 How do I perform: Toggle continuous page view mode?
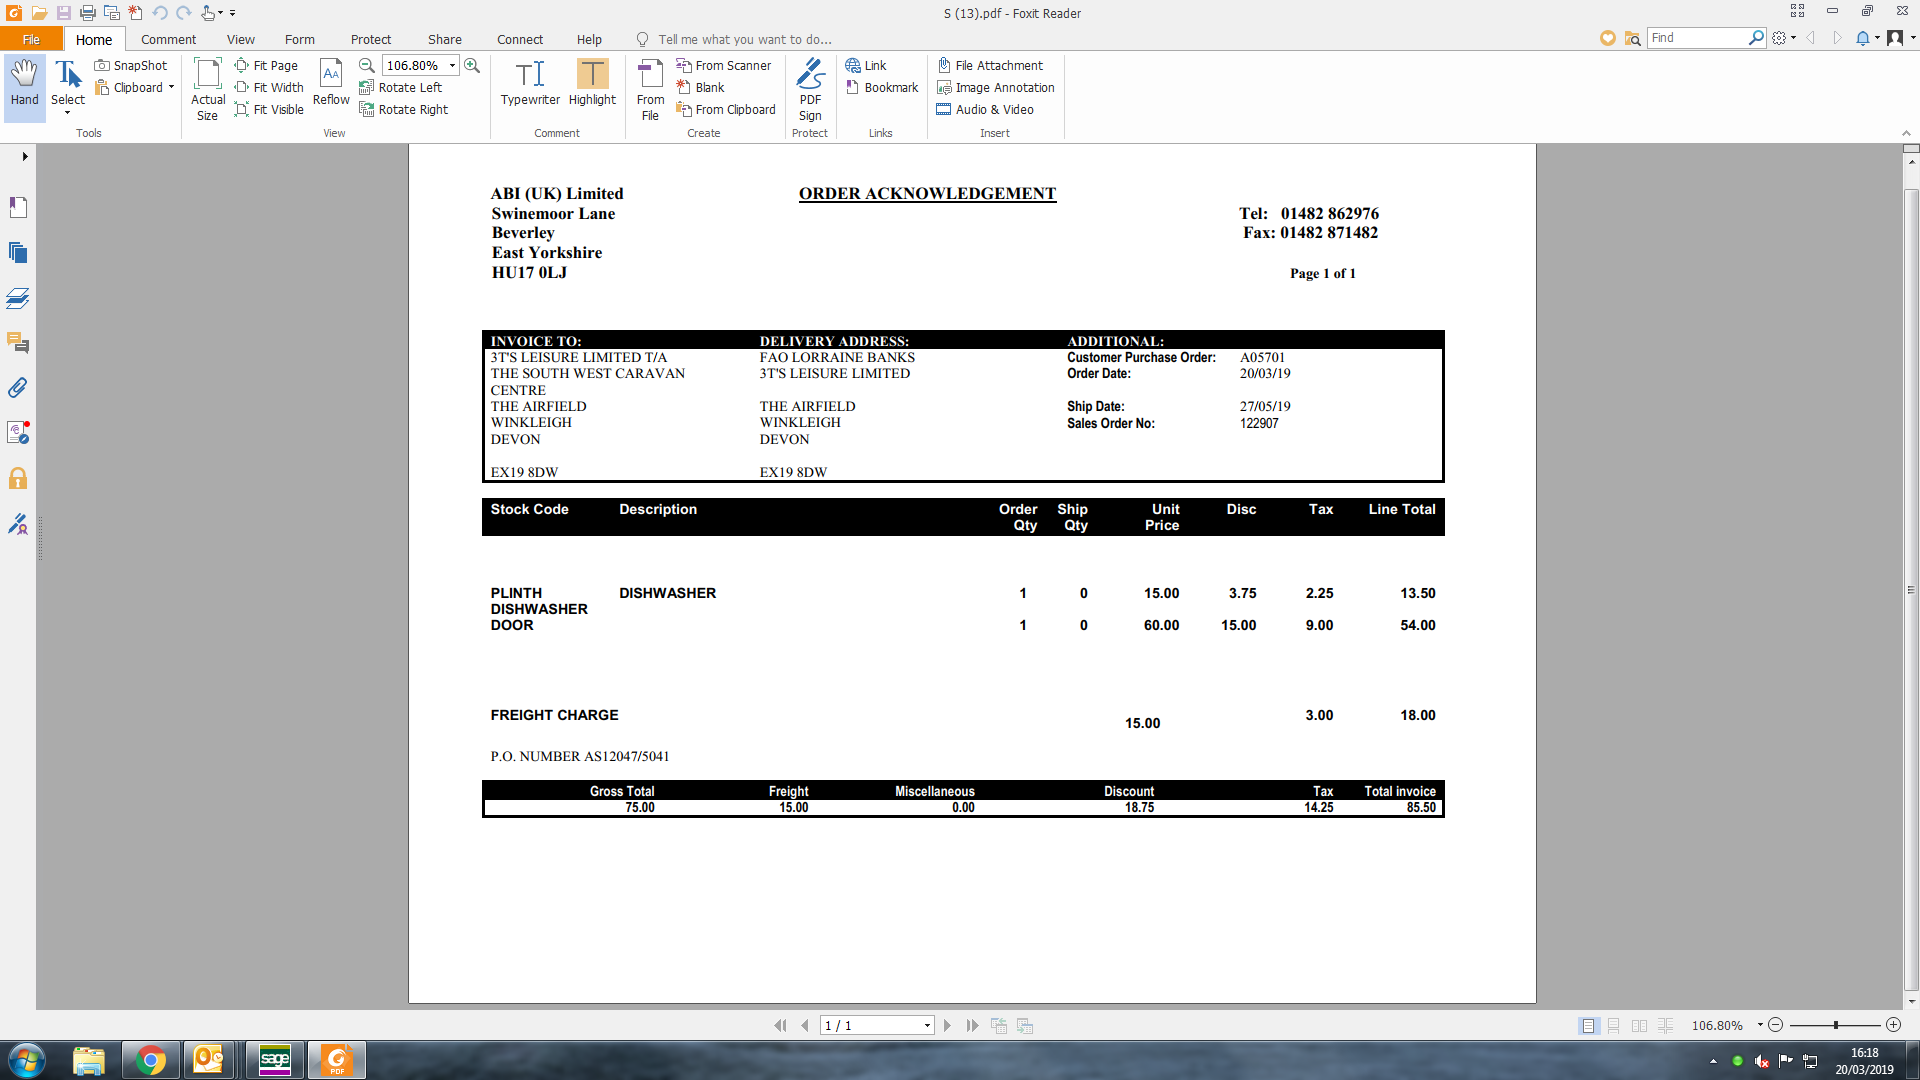coord(1614,1026)
